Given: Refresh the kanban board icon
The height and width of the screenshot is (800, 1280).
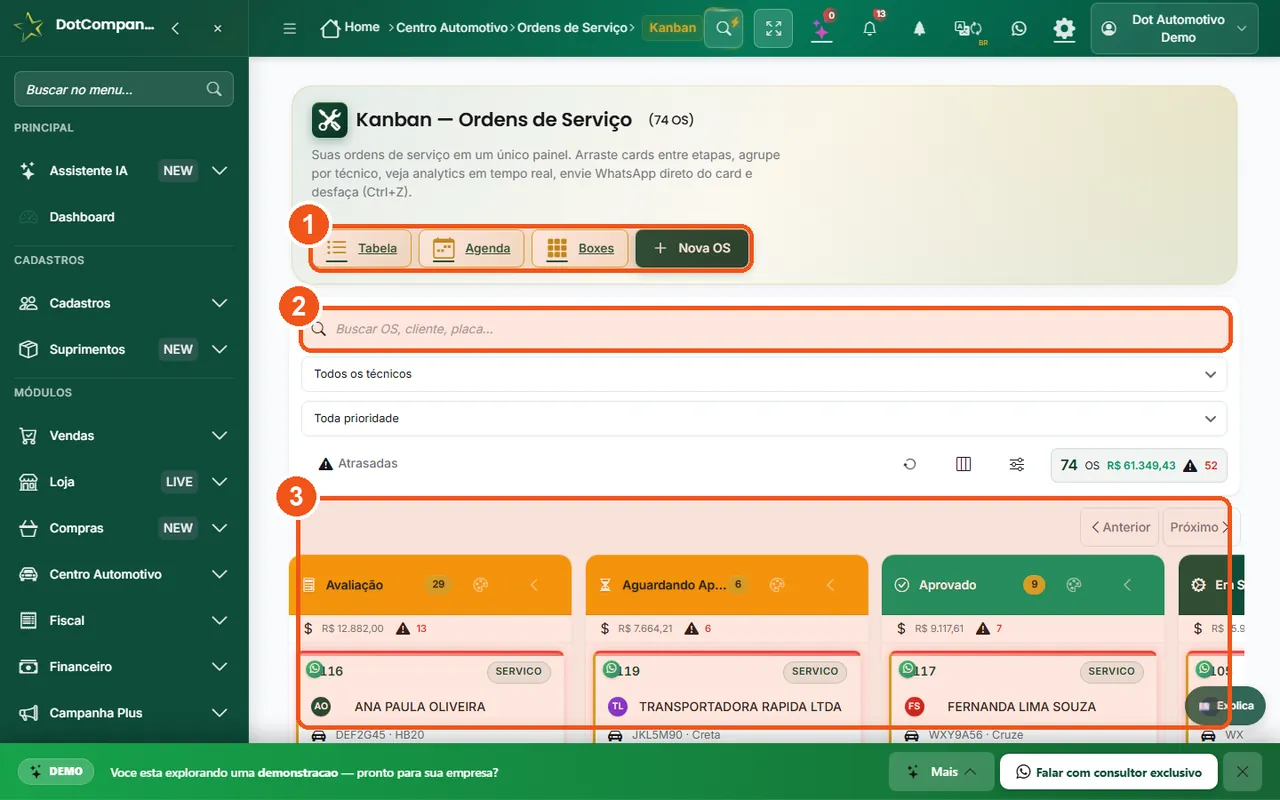Looking at the screenshot, I should 910,464.
